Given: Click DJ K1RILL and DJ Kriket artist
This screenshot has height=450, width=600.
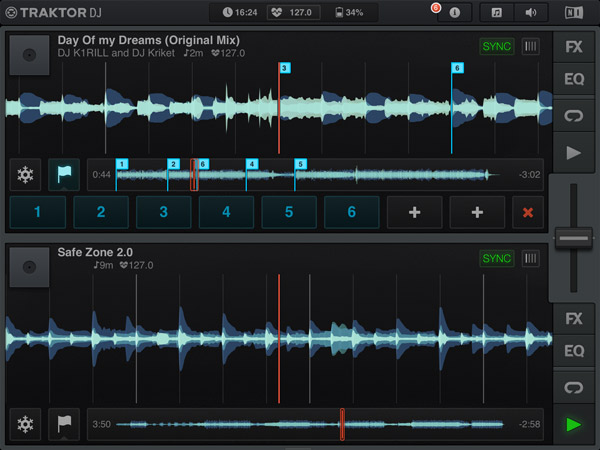Looking at the screenshot, I should (116, 53).
